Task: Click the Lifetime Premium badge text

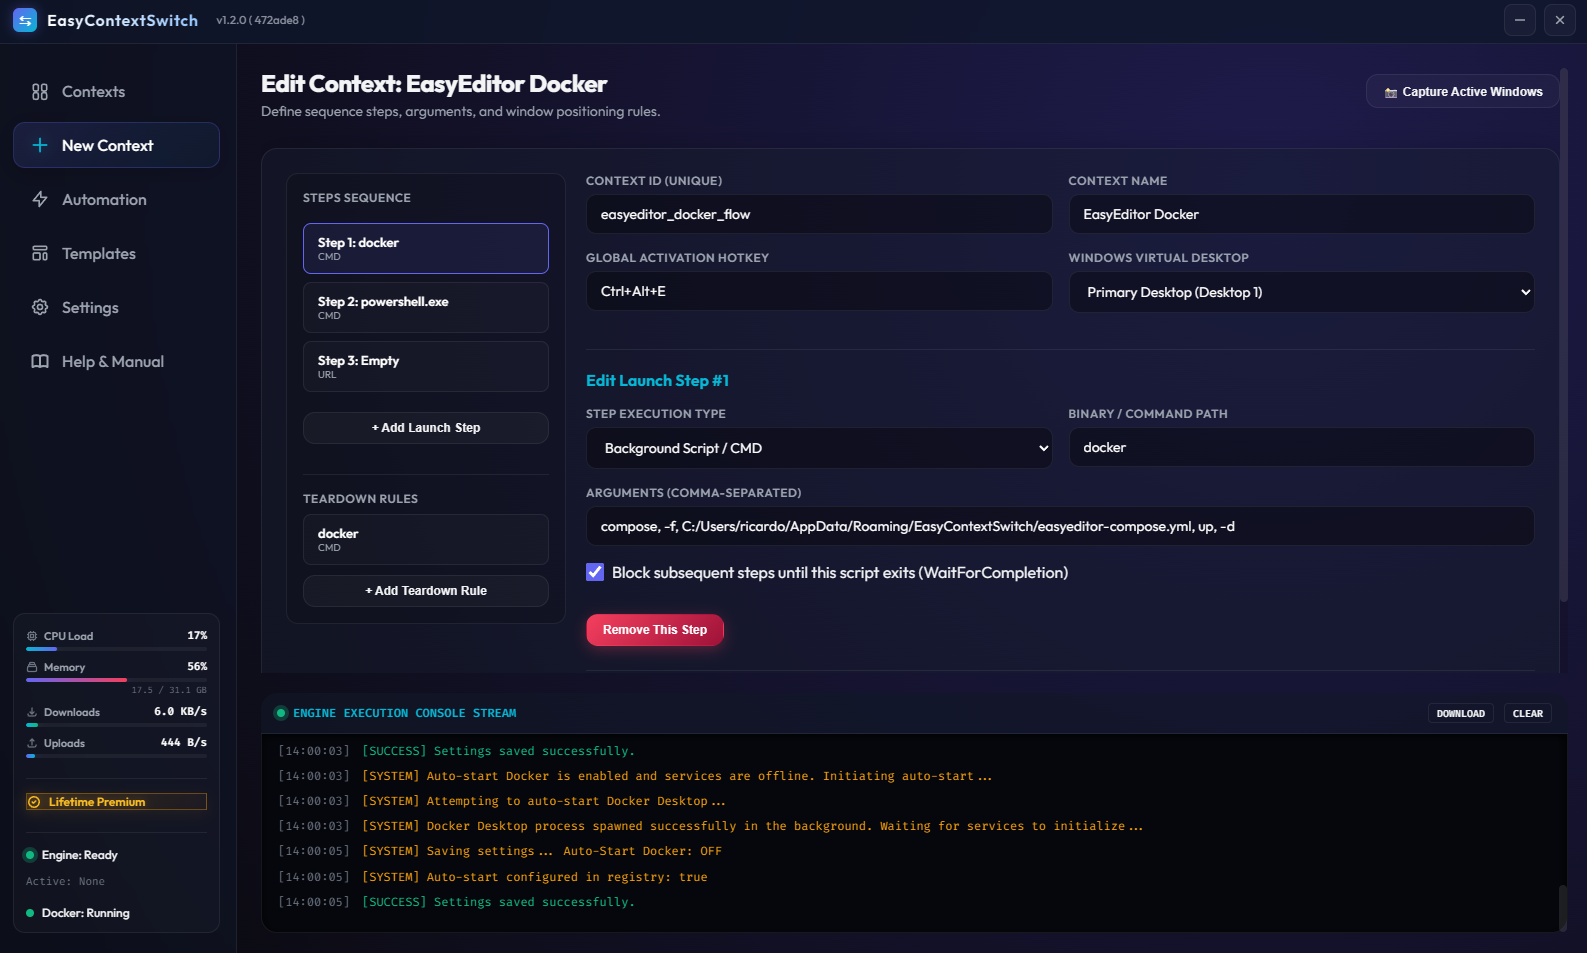Action: pos(97,802)
